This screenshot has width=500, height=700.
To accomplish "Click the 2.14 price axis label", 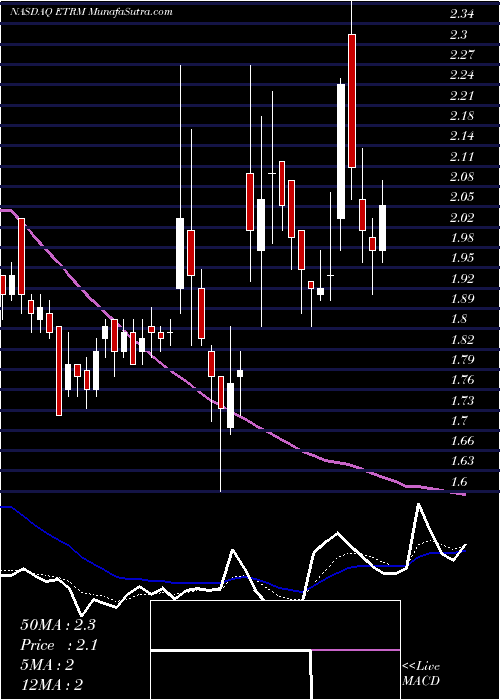I will (x=462, y=136).
